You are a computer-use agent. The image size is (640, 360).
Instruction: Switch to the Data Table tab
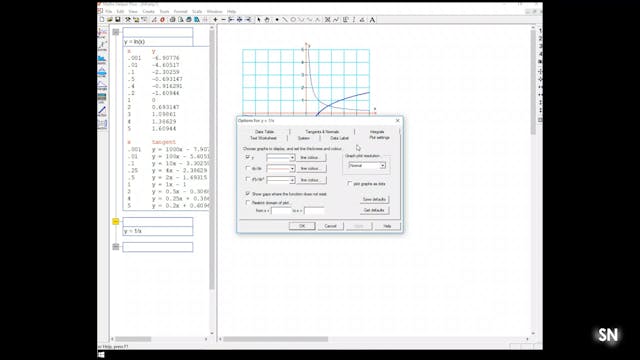coord(264,132)
